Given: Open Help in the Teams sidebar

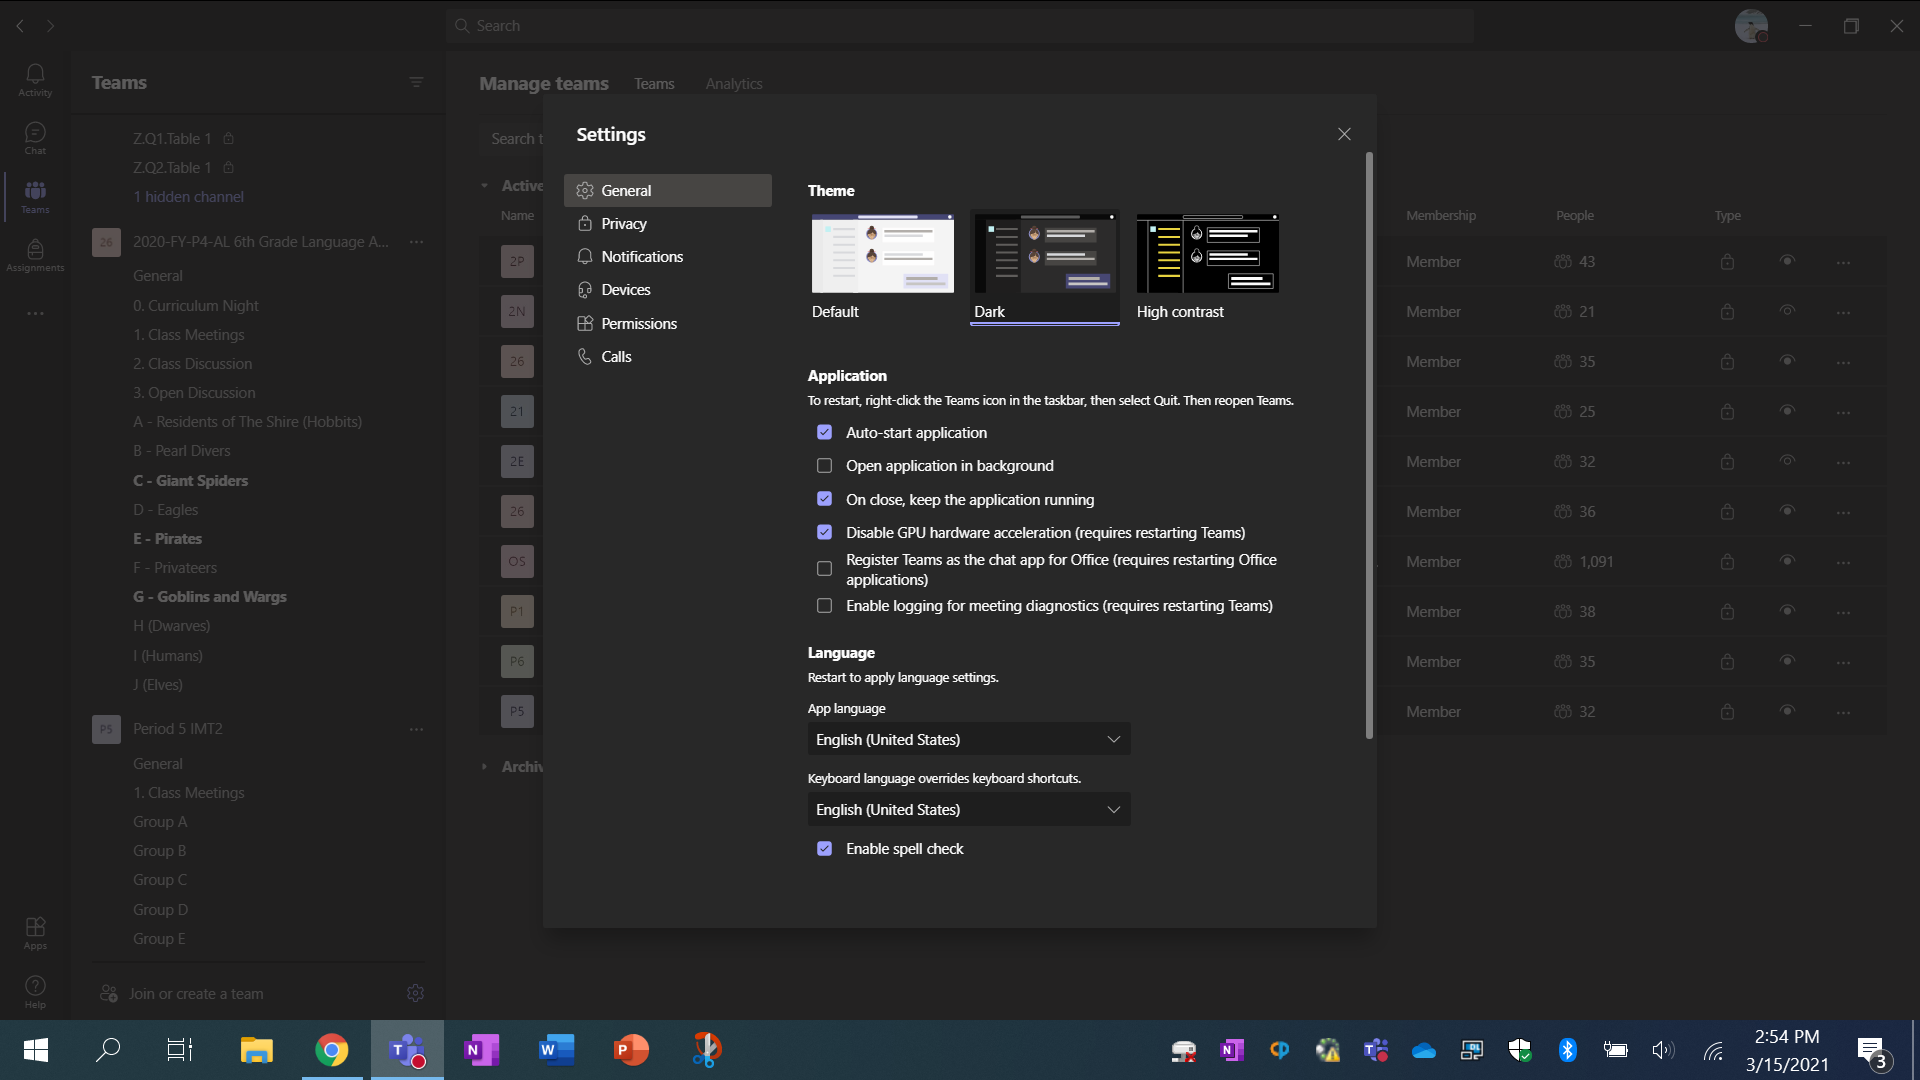Looking at the screenshot, I should coord(35,992).
